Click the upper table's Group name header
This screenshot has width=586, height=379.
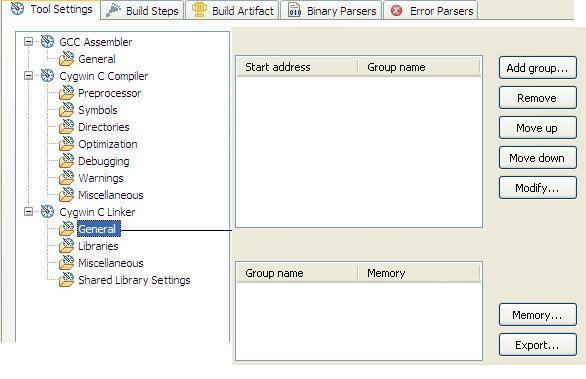pyautogui.click(x=419, y=67)
